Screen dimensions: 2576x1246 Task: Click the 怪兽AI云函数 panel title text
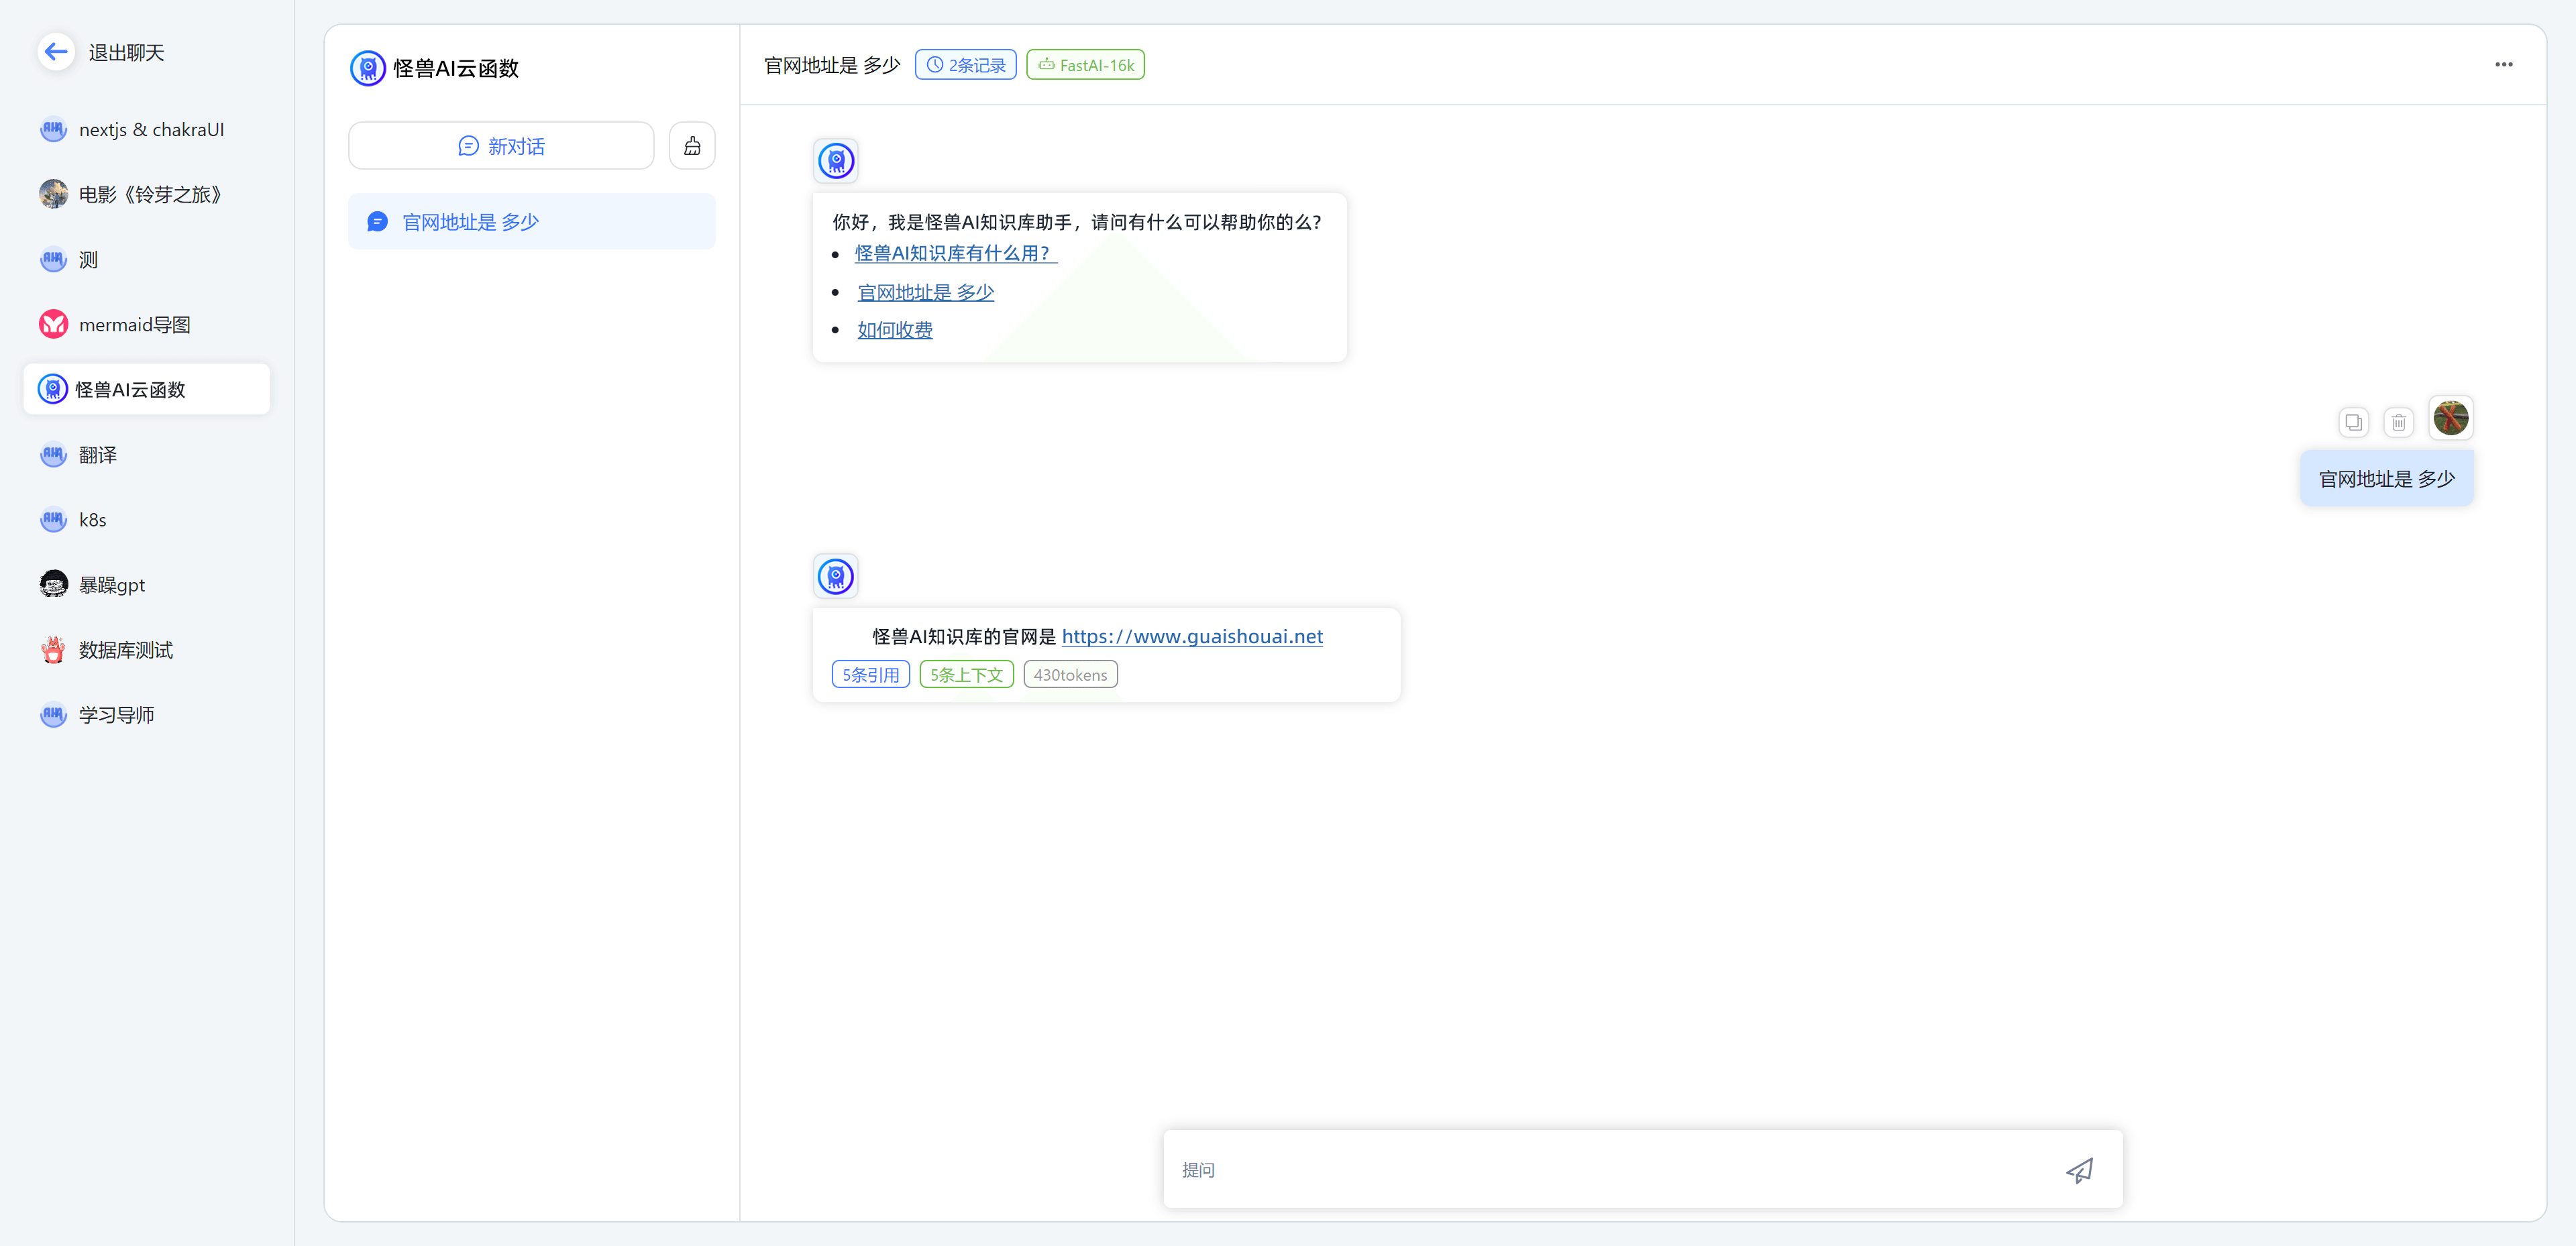tap(456, 68)
